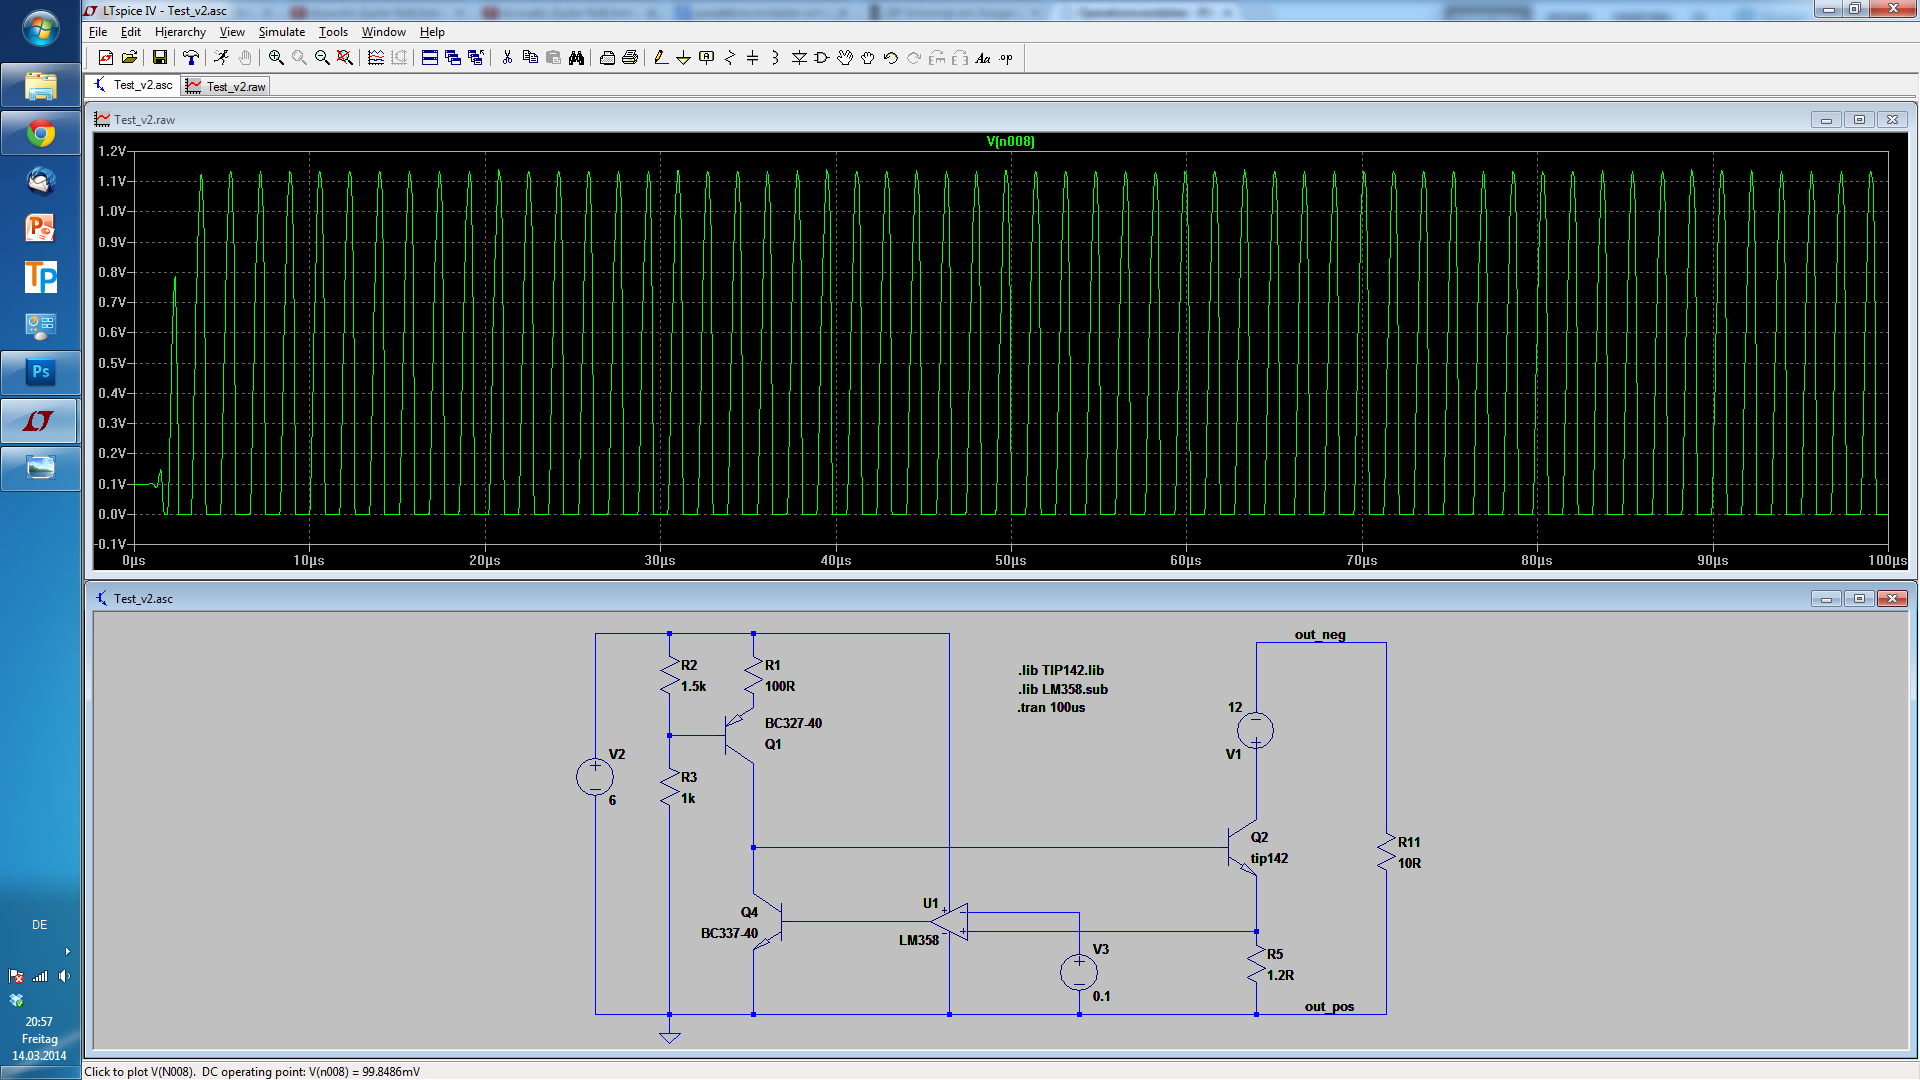Open the Help menu

[x=432, y=32]
